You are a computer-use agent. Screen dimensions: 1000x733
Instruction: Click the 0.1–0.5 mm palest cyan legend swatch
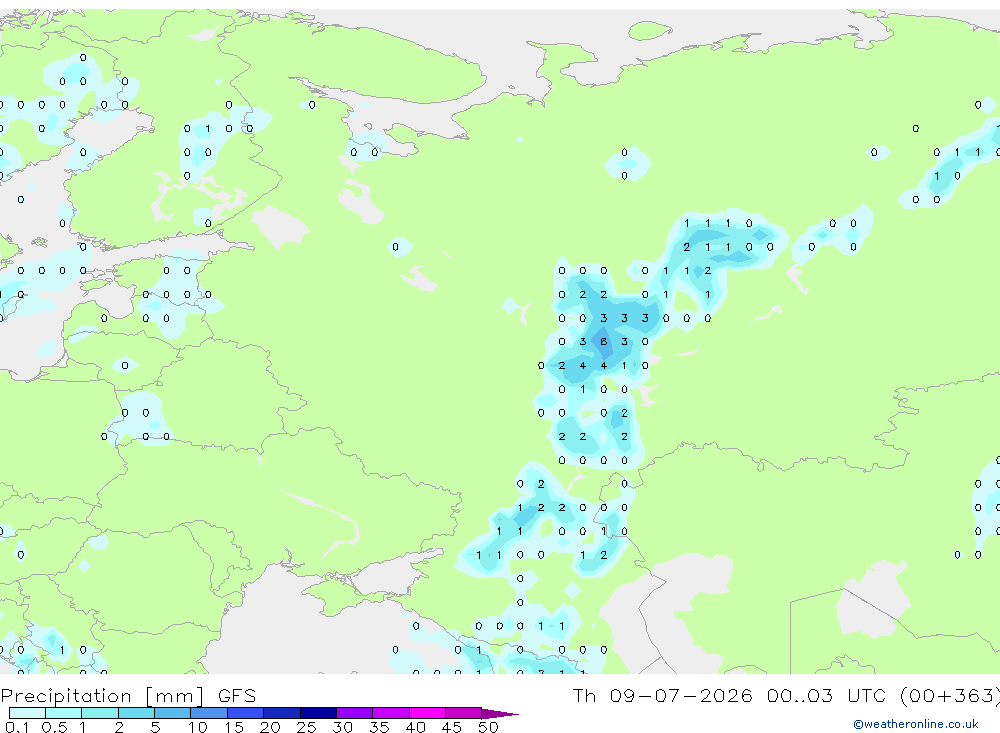pos(27,713)
